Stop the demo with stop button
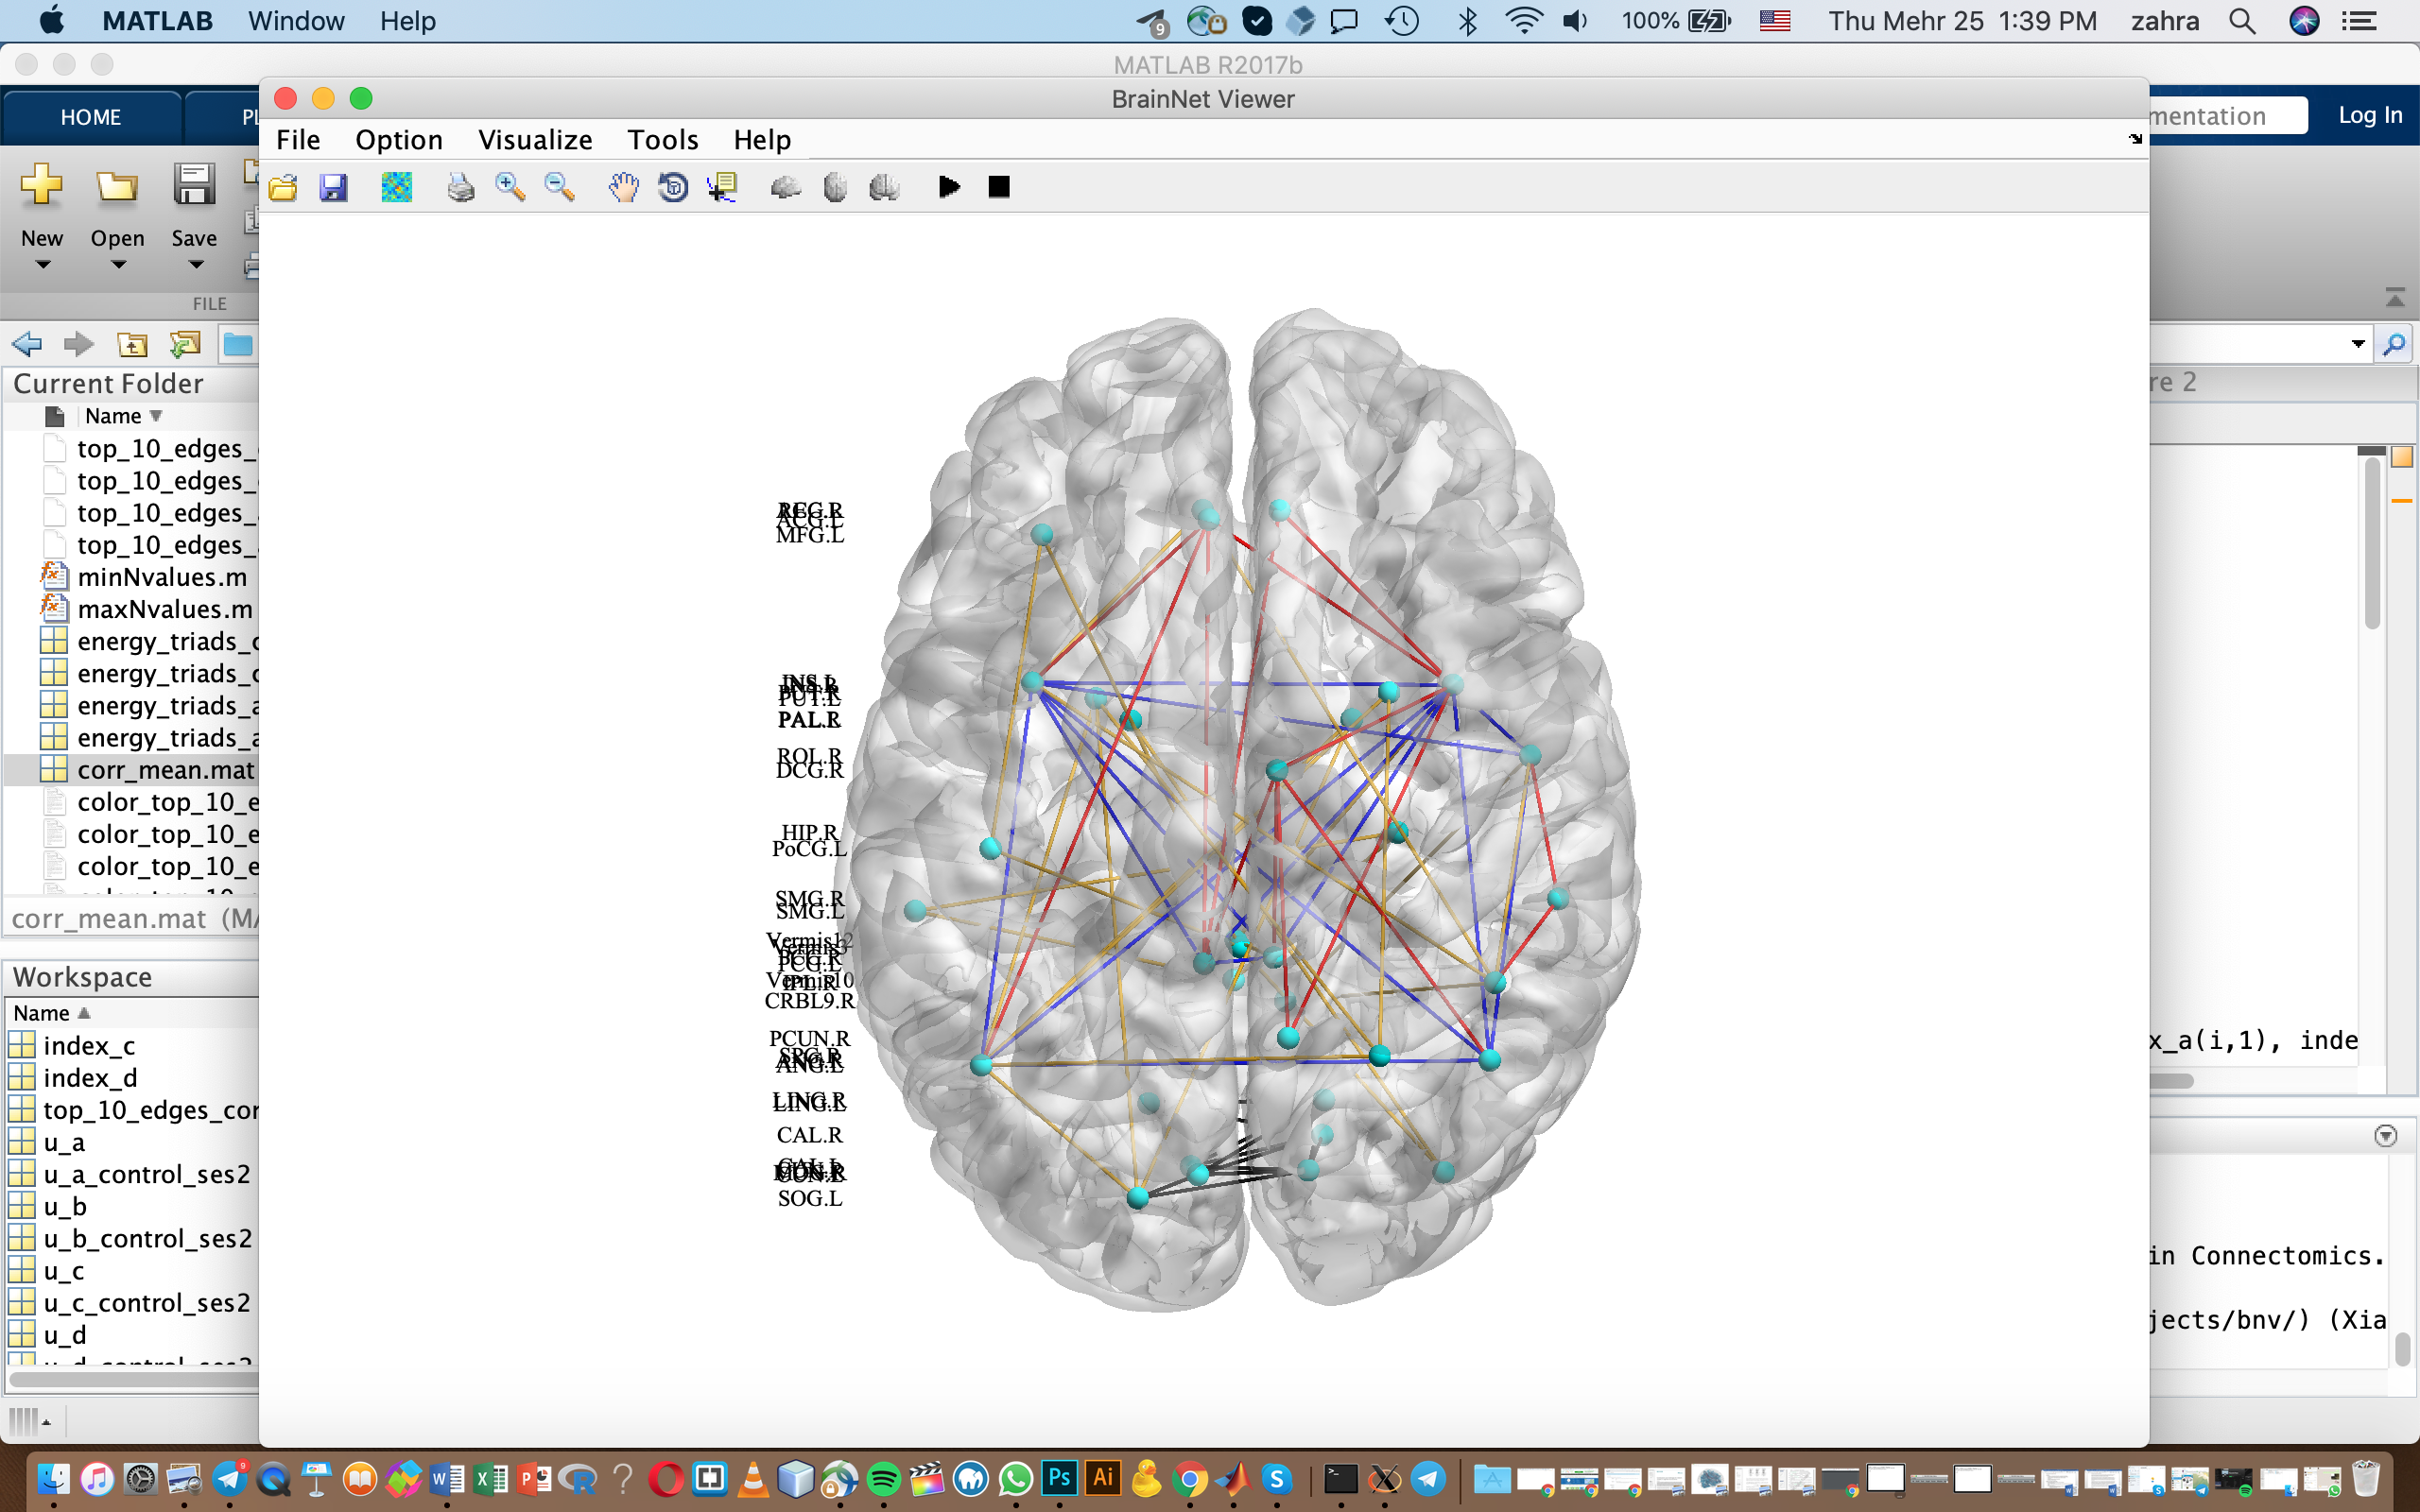Screen dimensions: 2420x1512 click(x=998, y=187)
